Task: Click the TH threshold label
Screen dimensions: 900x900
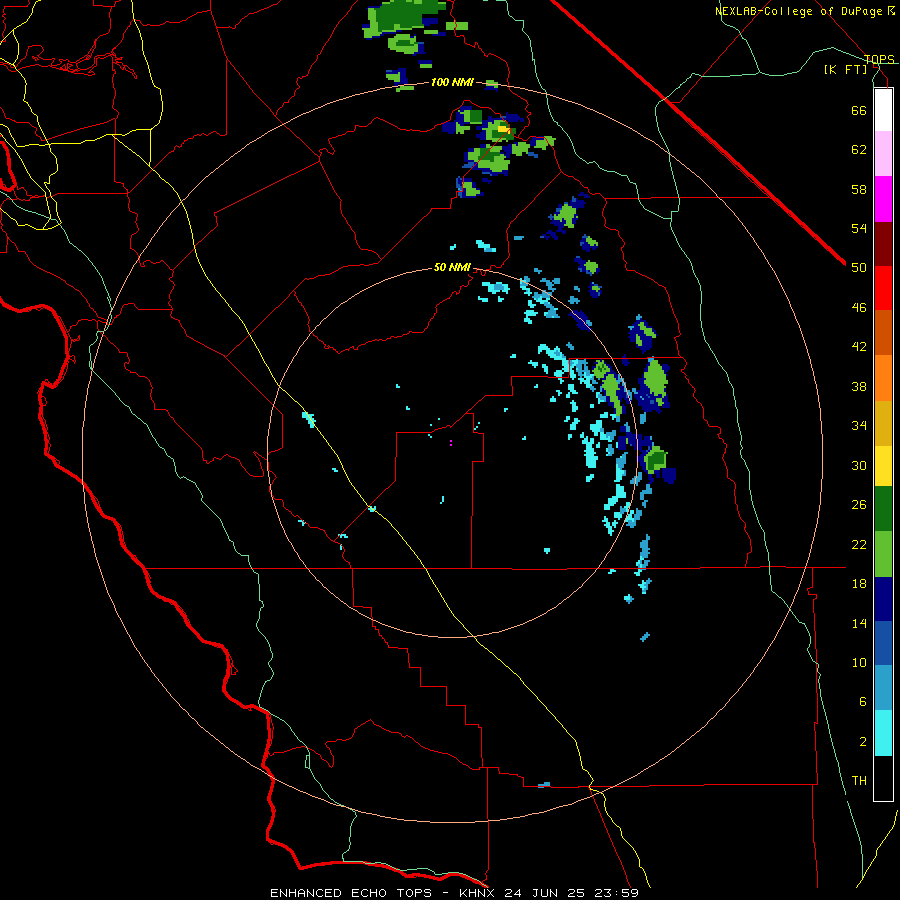Action: click(859, 780)
